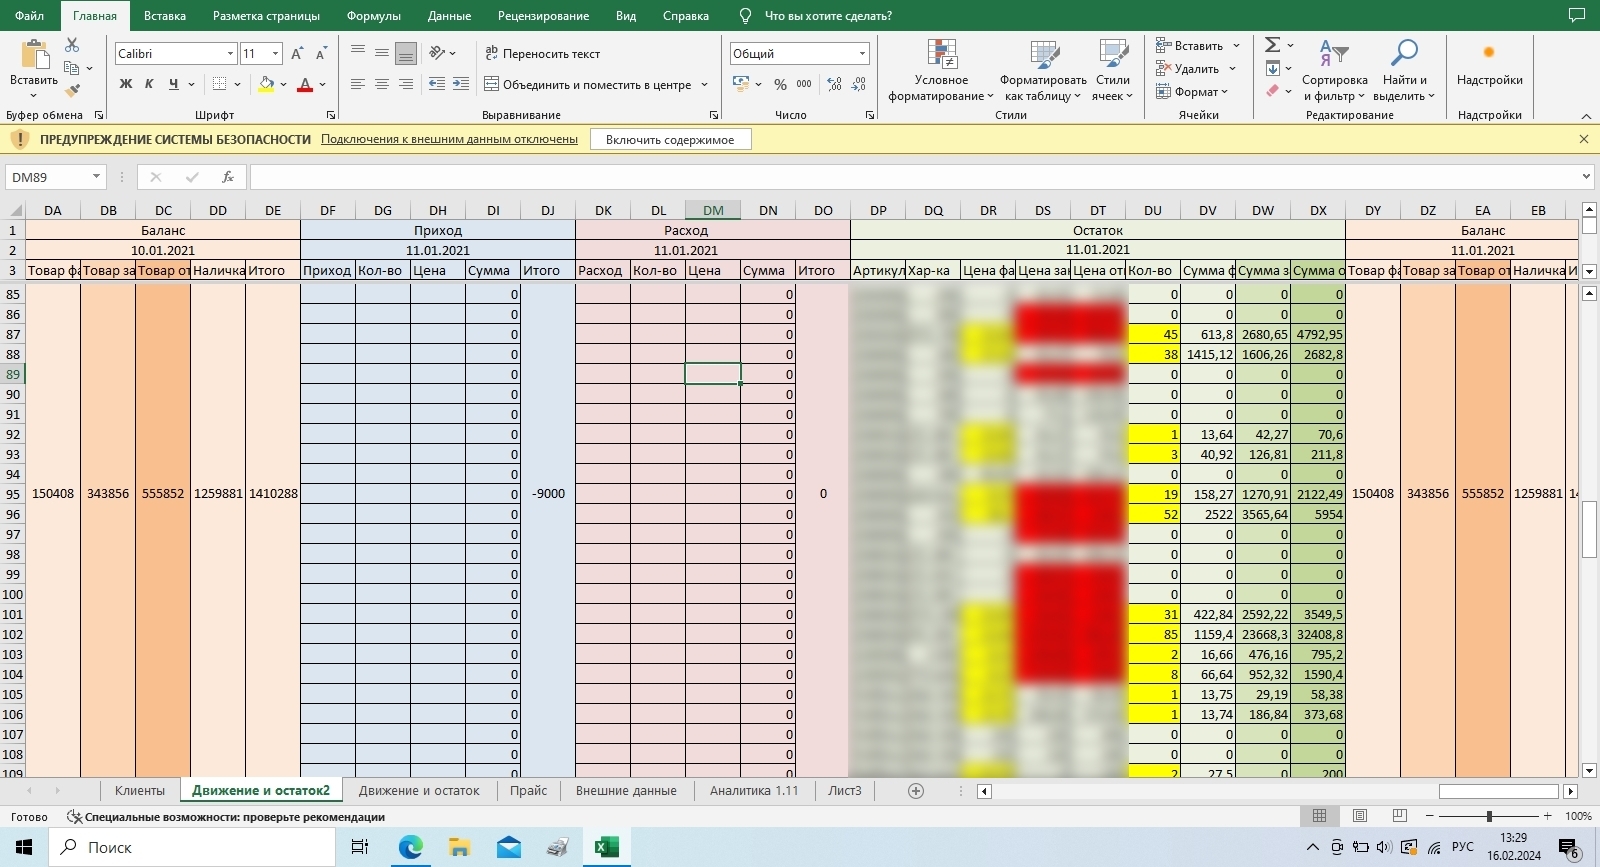Image resolution: width=1600 pixels, height=867 pixels.
Task: Activate the Format Painter brush icon
Action: (x=72, y=91)
